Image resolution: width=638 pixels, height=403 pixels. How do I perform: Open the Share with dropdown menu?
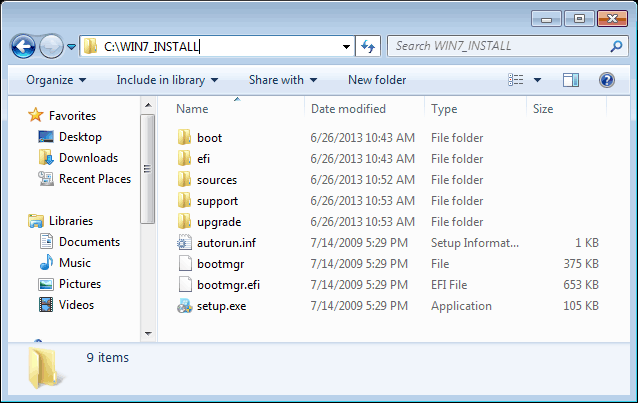tap(282, 80)
